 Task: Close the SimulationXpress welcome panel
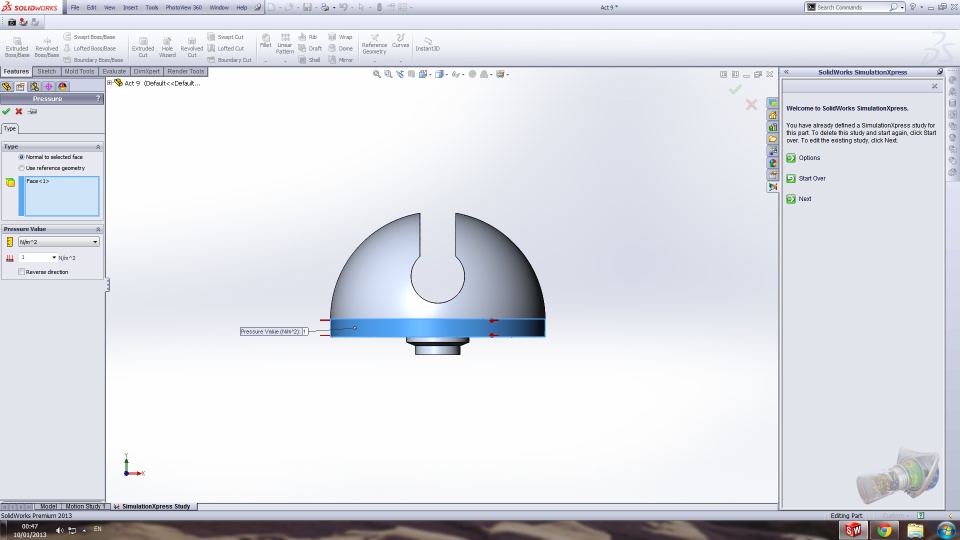[934, 86]
